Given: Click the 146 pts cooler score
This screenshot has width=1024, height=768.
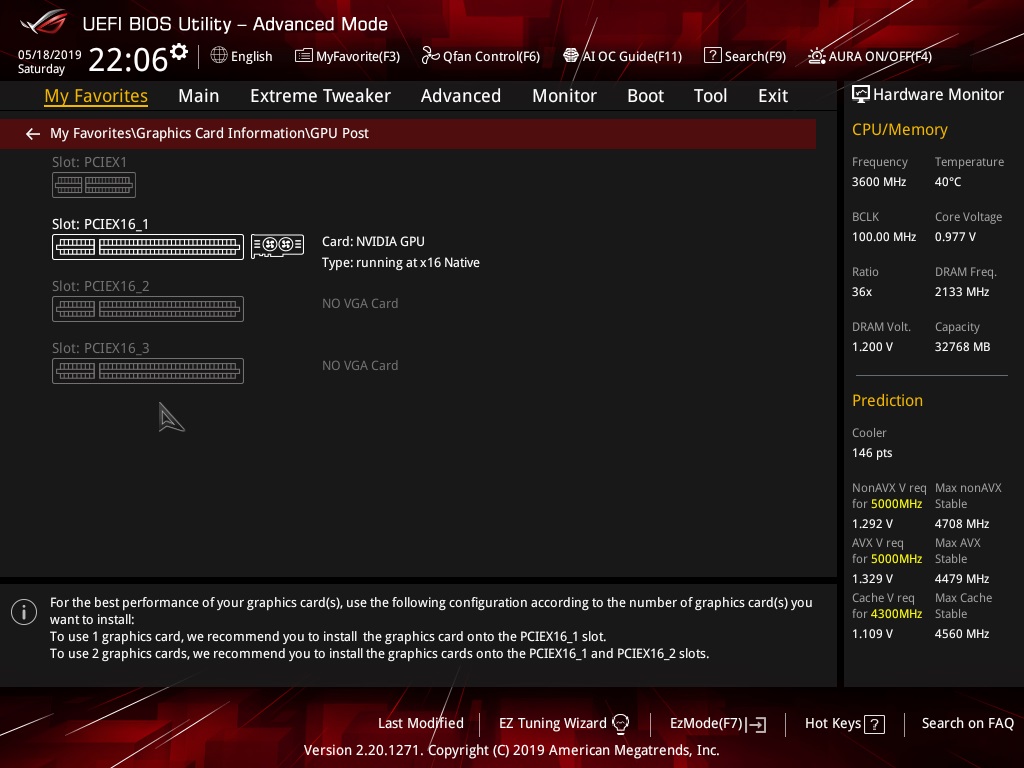Looking at the screenshot, I should tap(872, 453).
